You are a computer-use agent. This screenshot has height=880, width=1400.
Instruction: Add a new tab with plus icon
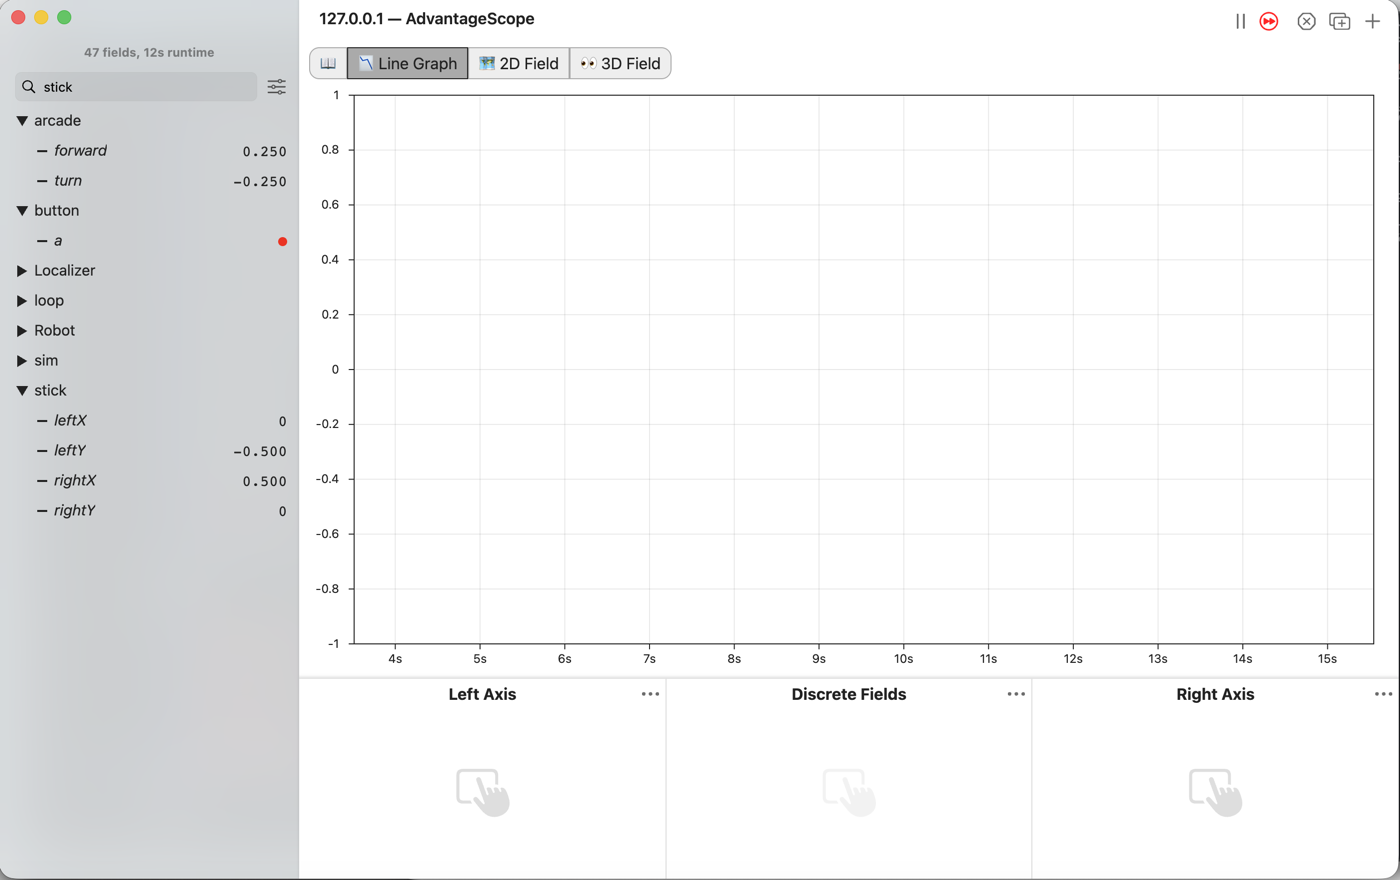(x=1373, y=21)
